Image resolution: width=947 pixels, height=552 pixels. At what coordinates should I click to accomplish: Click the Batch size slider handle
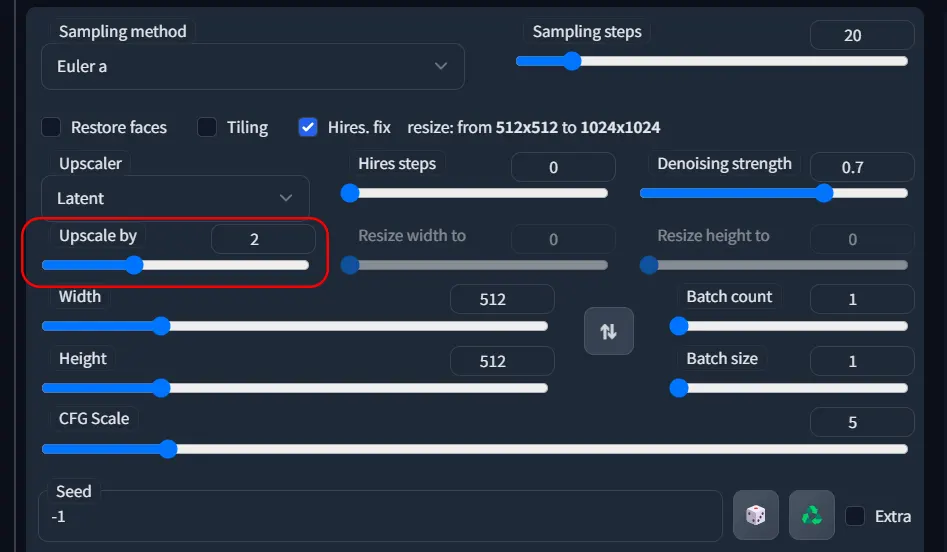tap(679, 388)
